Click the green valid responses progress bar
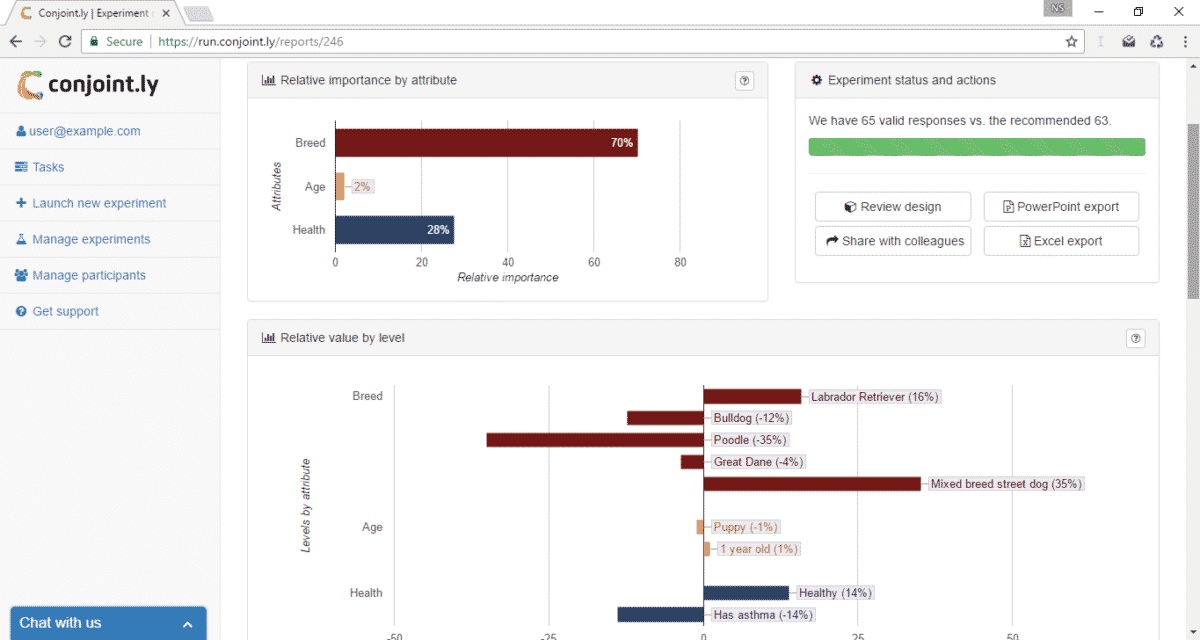This screenshot has width=1200, height=640. tap(976, 147)
